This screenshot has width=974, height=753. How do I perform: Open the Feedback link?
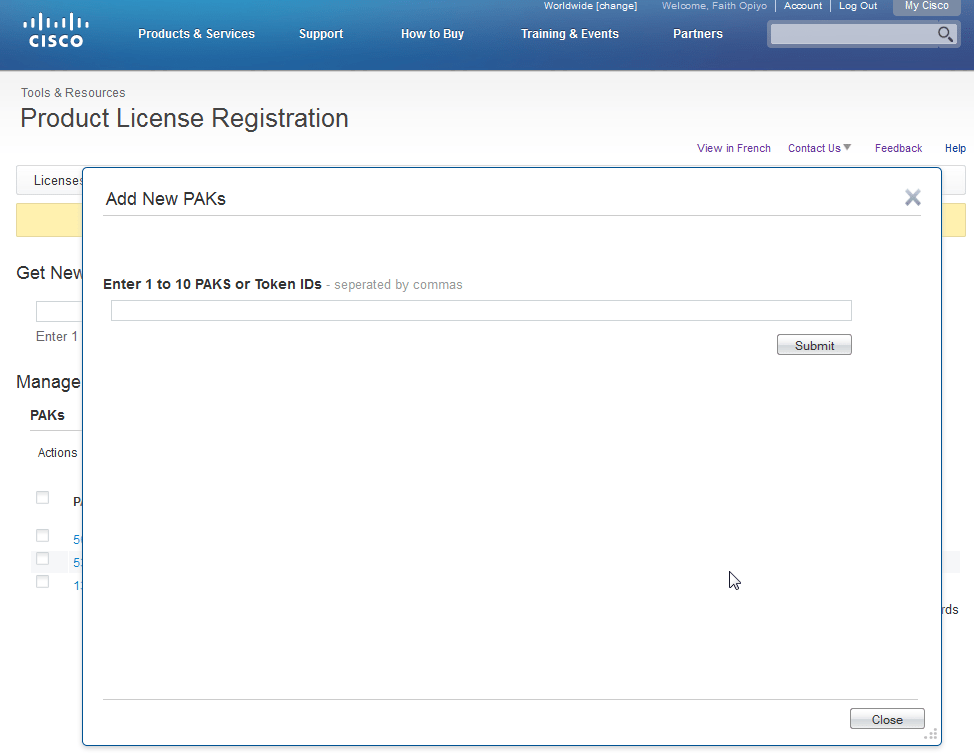[897, 148]
